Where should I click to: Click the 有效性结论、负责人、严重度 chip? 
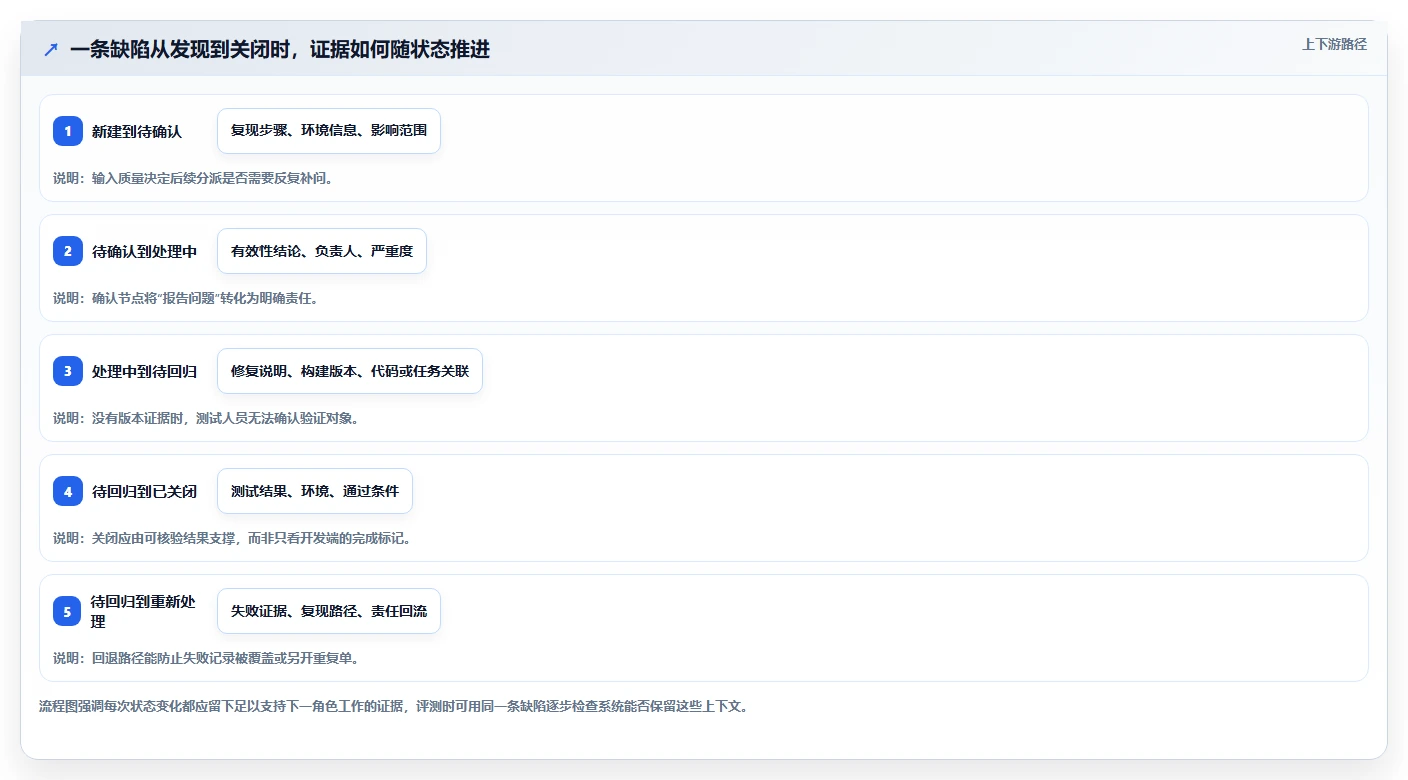[322, 251]
